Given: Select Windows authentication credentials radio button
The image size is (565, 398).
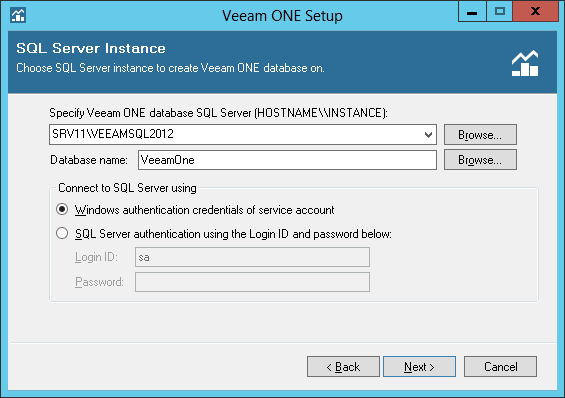Looking at the screenshot, I should coord(62,209).
